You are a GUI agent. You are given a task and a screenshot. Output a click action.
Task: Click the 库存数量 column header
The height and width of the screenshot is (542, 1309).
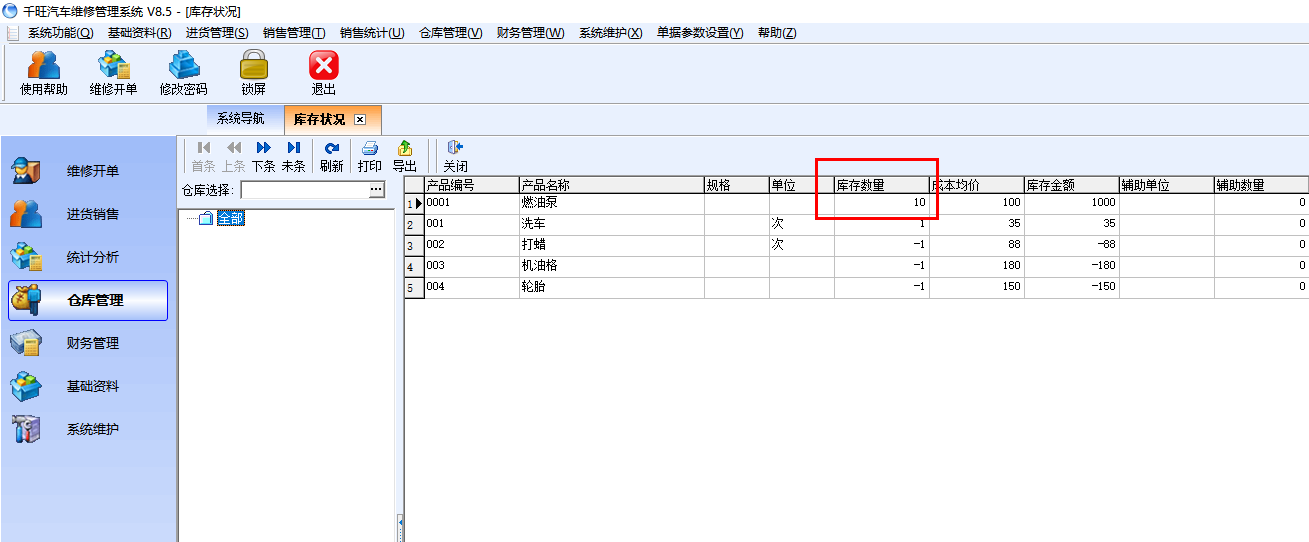click(x=882, y=185)
